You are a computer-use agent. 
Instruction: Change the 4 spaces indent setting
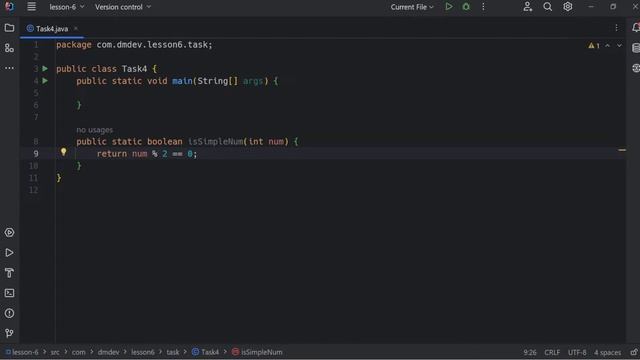tap(607, 352)
